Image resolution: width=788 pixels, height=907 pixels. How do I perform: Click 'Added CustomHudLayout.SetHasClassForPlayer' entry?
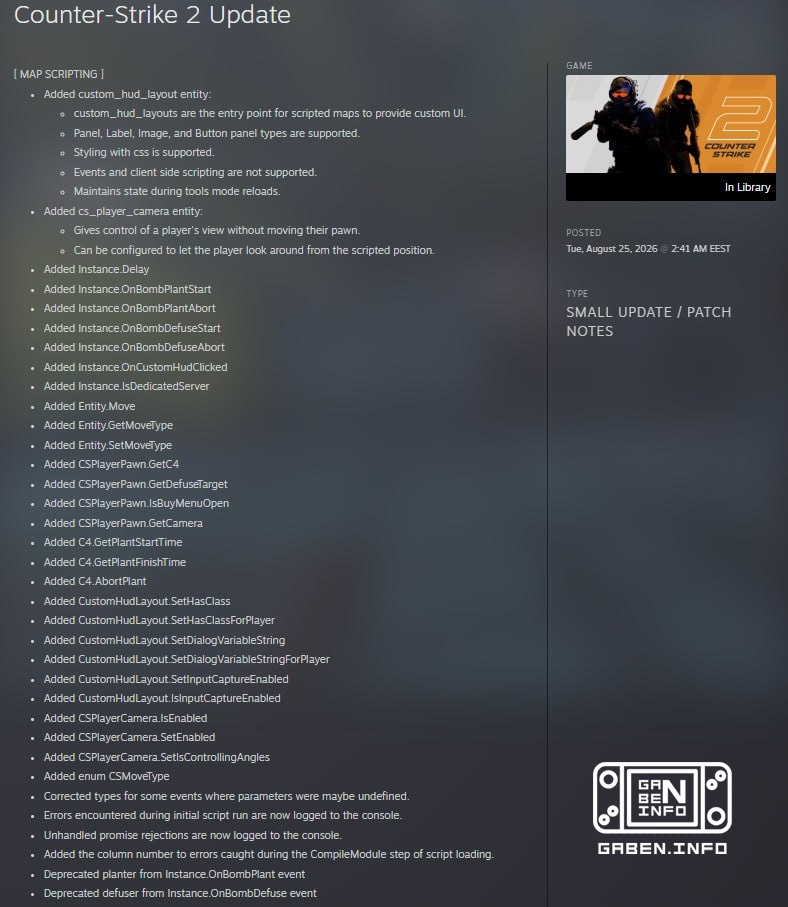click(x=159, y=620)
